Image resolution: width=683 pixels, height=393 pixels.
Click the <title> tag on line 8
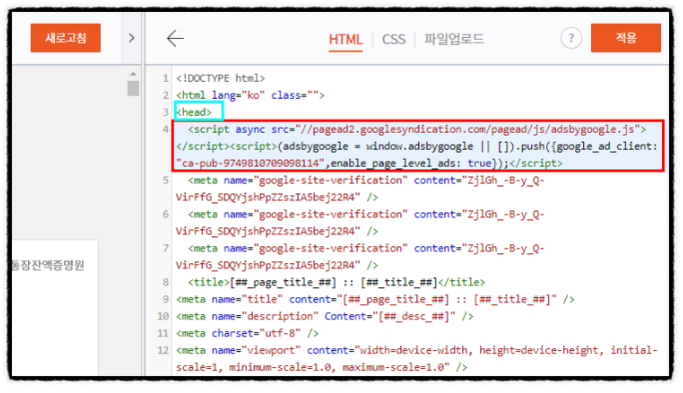click(336, 282)
